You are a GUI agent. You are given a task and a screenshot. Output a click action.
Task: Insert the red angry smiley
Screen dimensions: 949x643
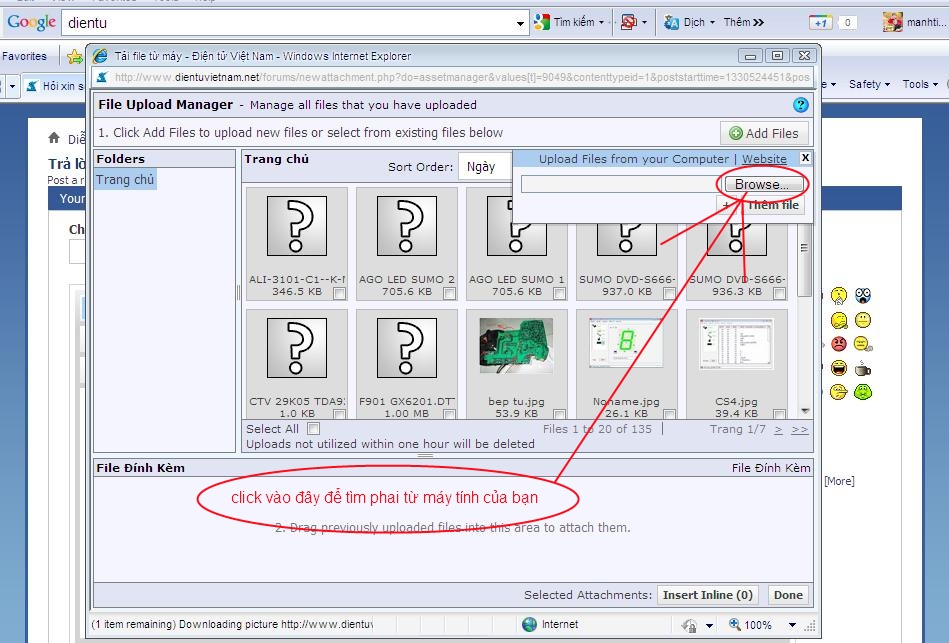tap(839, 343)
